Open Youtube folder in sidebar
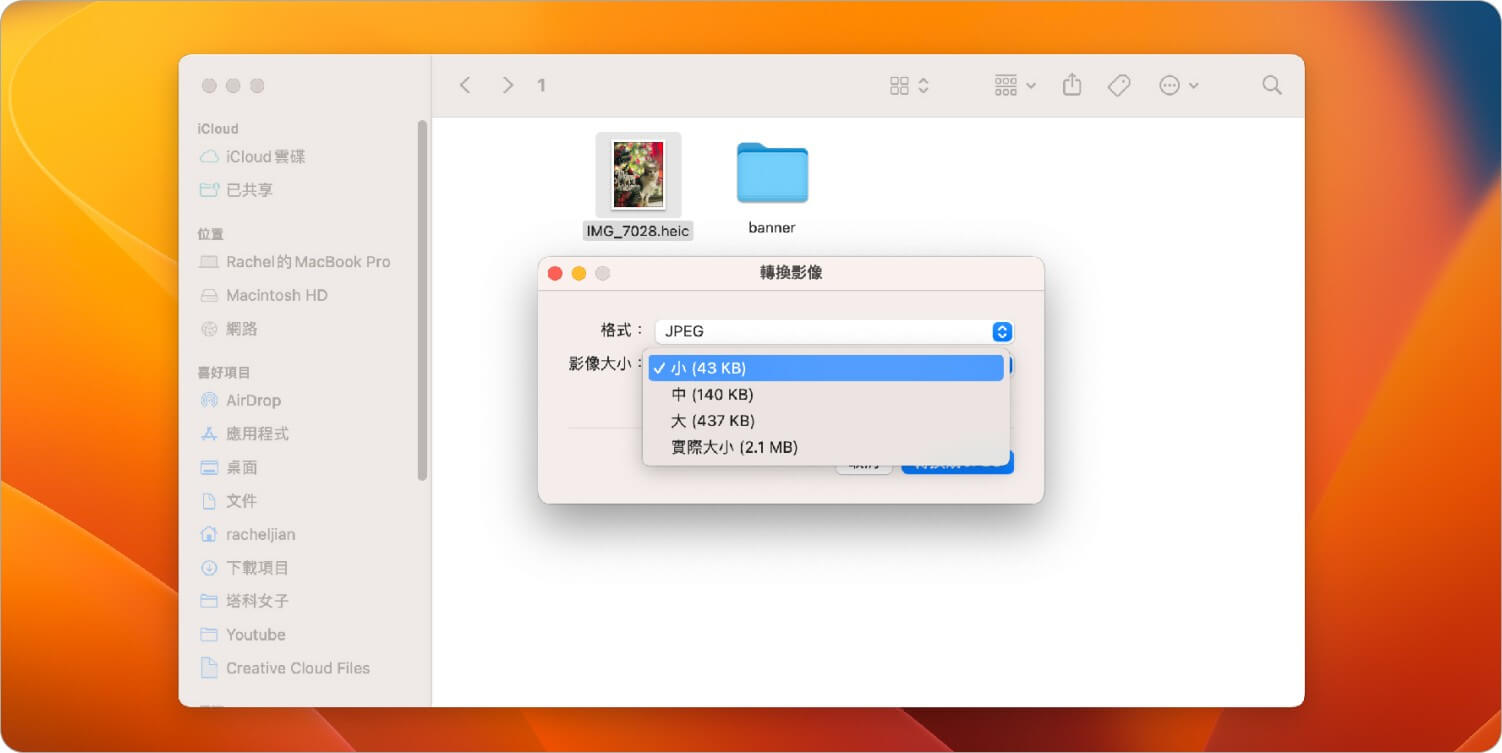 [x=243, y=635]
